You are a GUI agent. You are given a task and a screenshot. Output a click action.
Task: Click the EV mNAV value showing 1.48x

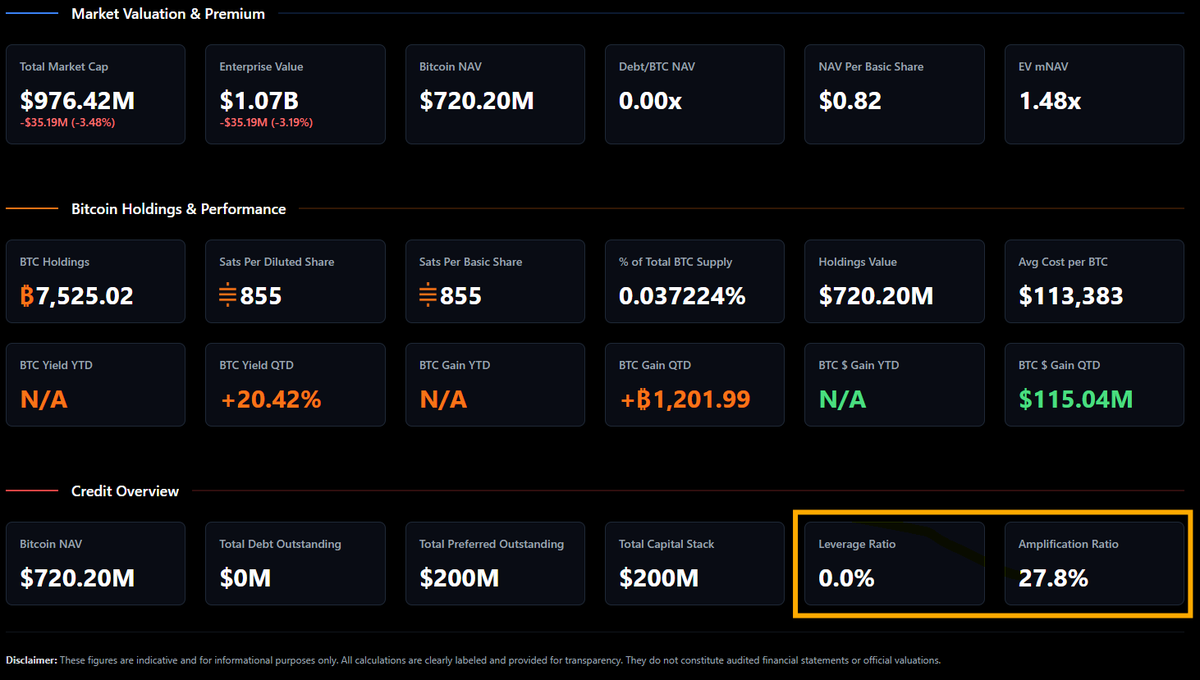click(x=1048, y=101)
